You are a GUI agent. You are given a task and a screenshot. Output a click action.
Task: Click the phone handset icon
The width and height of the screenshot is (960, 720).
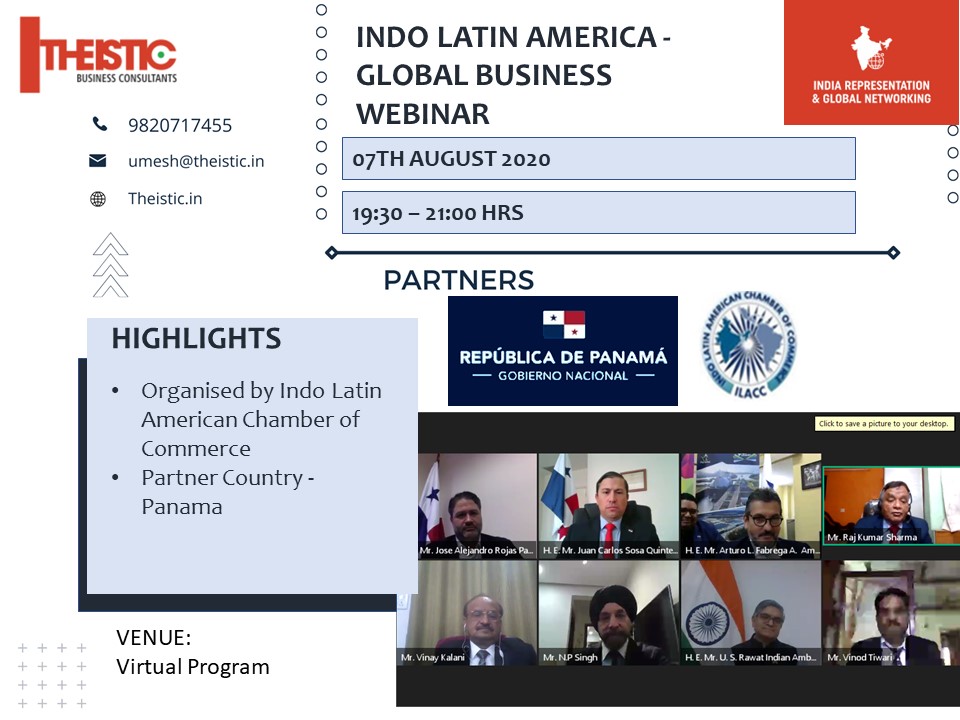click(x=99, y=125)
